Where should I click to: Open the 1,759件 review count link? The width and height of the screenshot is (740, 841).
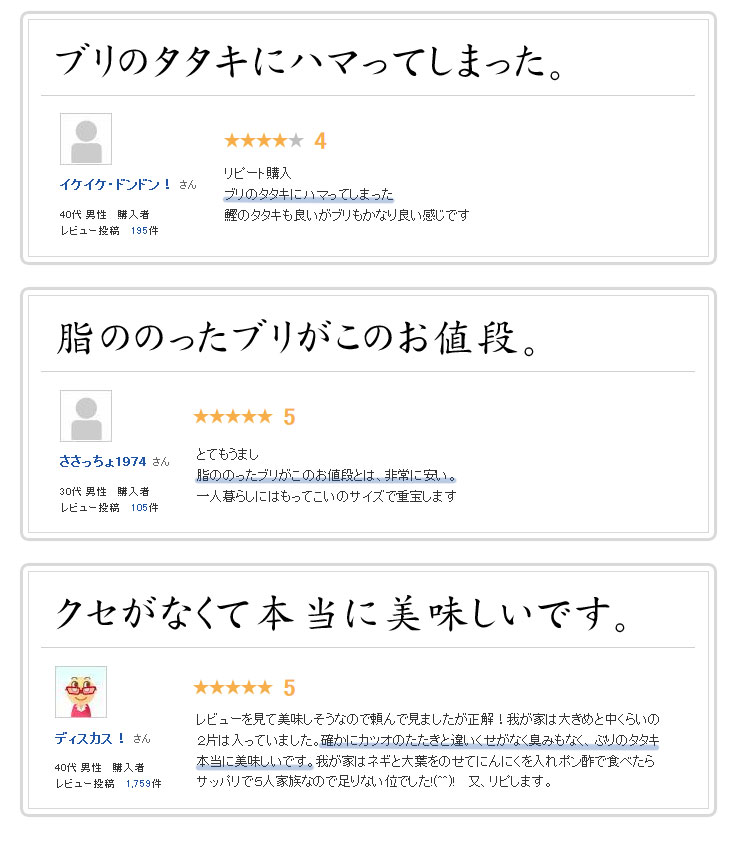pyautogui.click(x=143, y=784)
